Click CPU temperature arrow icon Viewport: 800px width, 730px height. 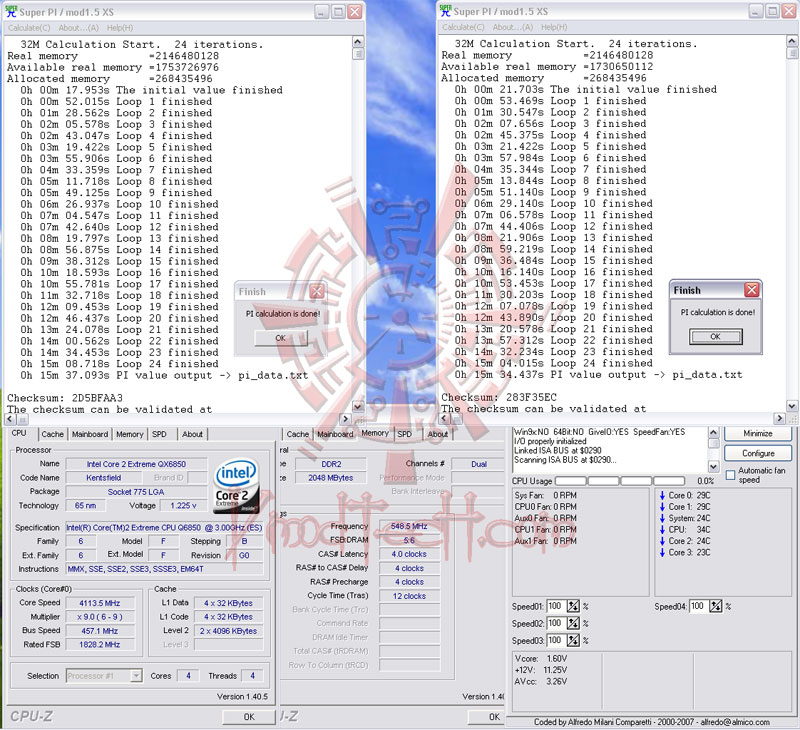pyautogui.click(x=662, y=530)
